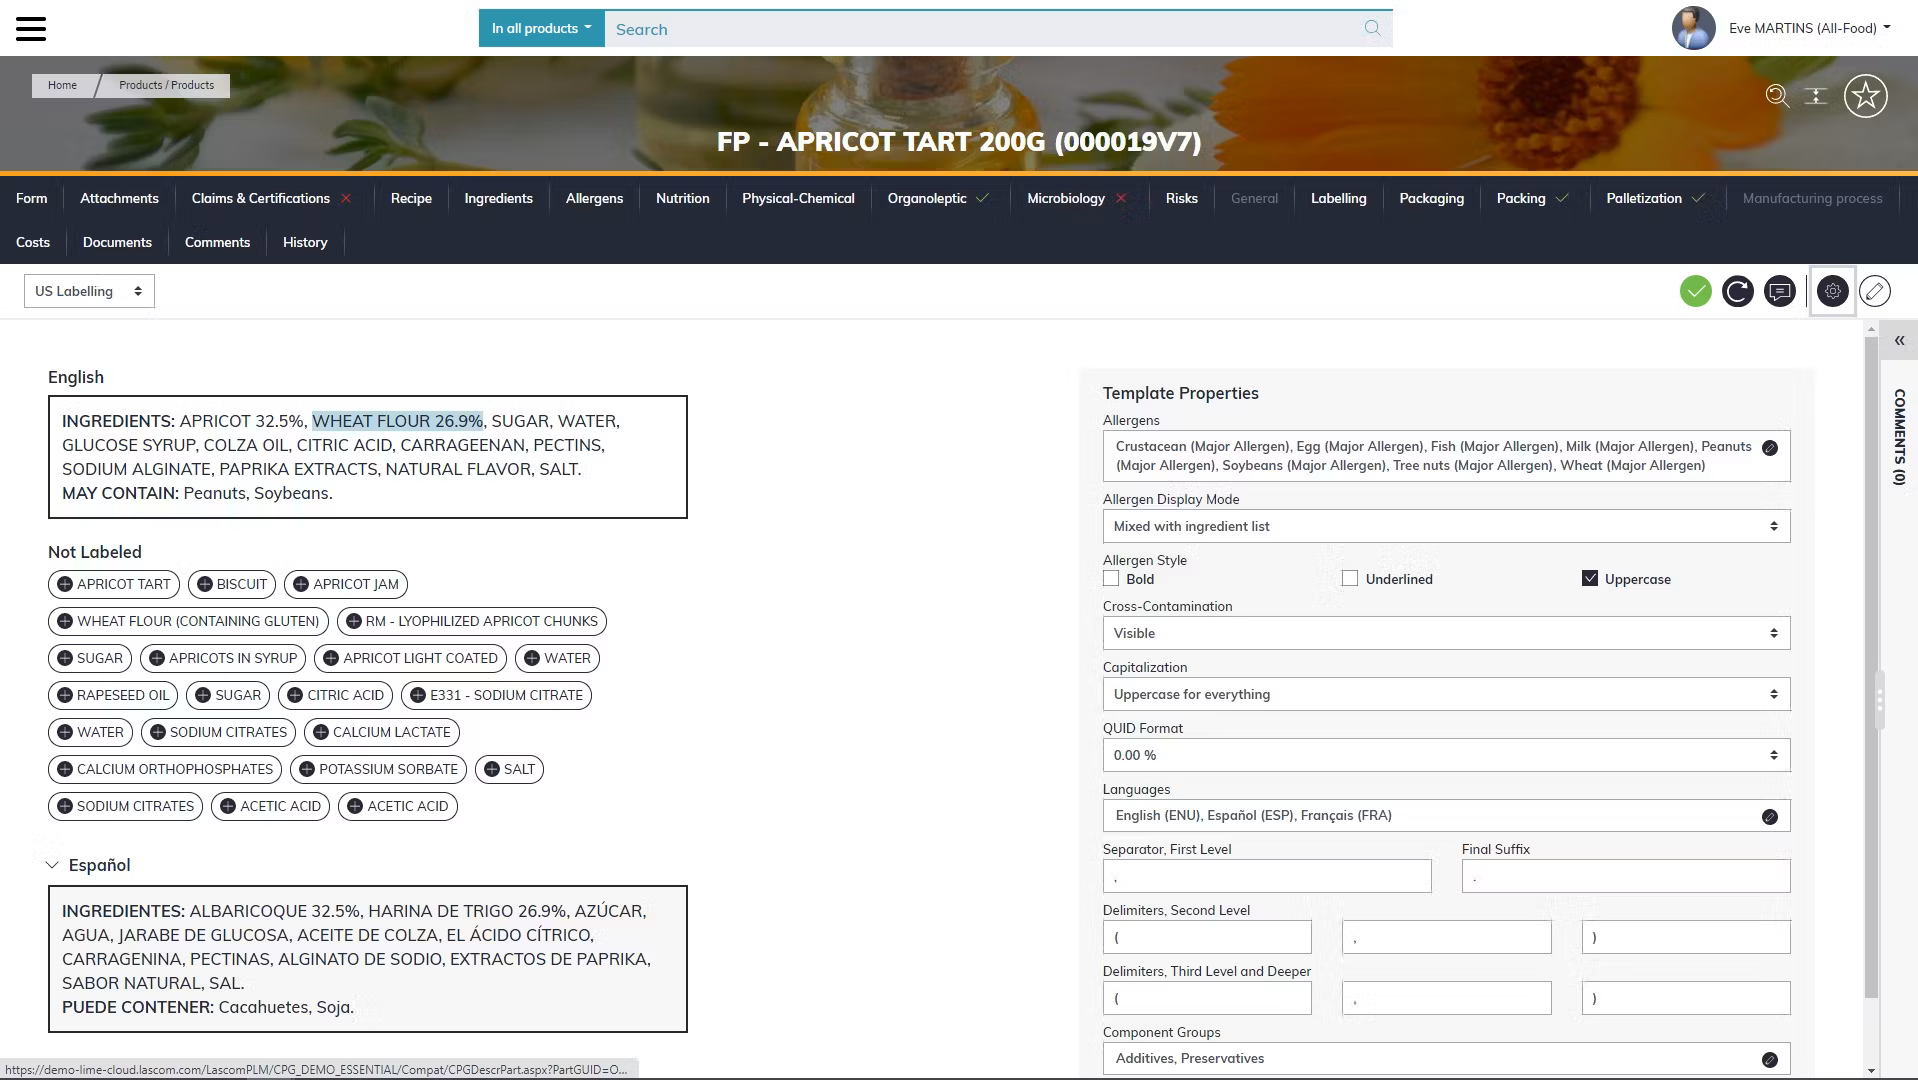
Task: Uncheck Uppercase allergen style
Action: pos(1590,578)
